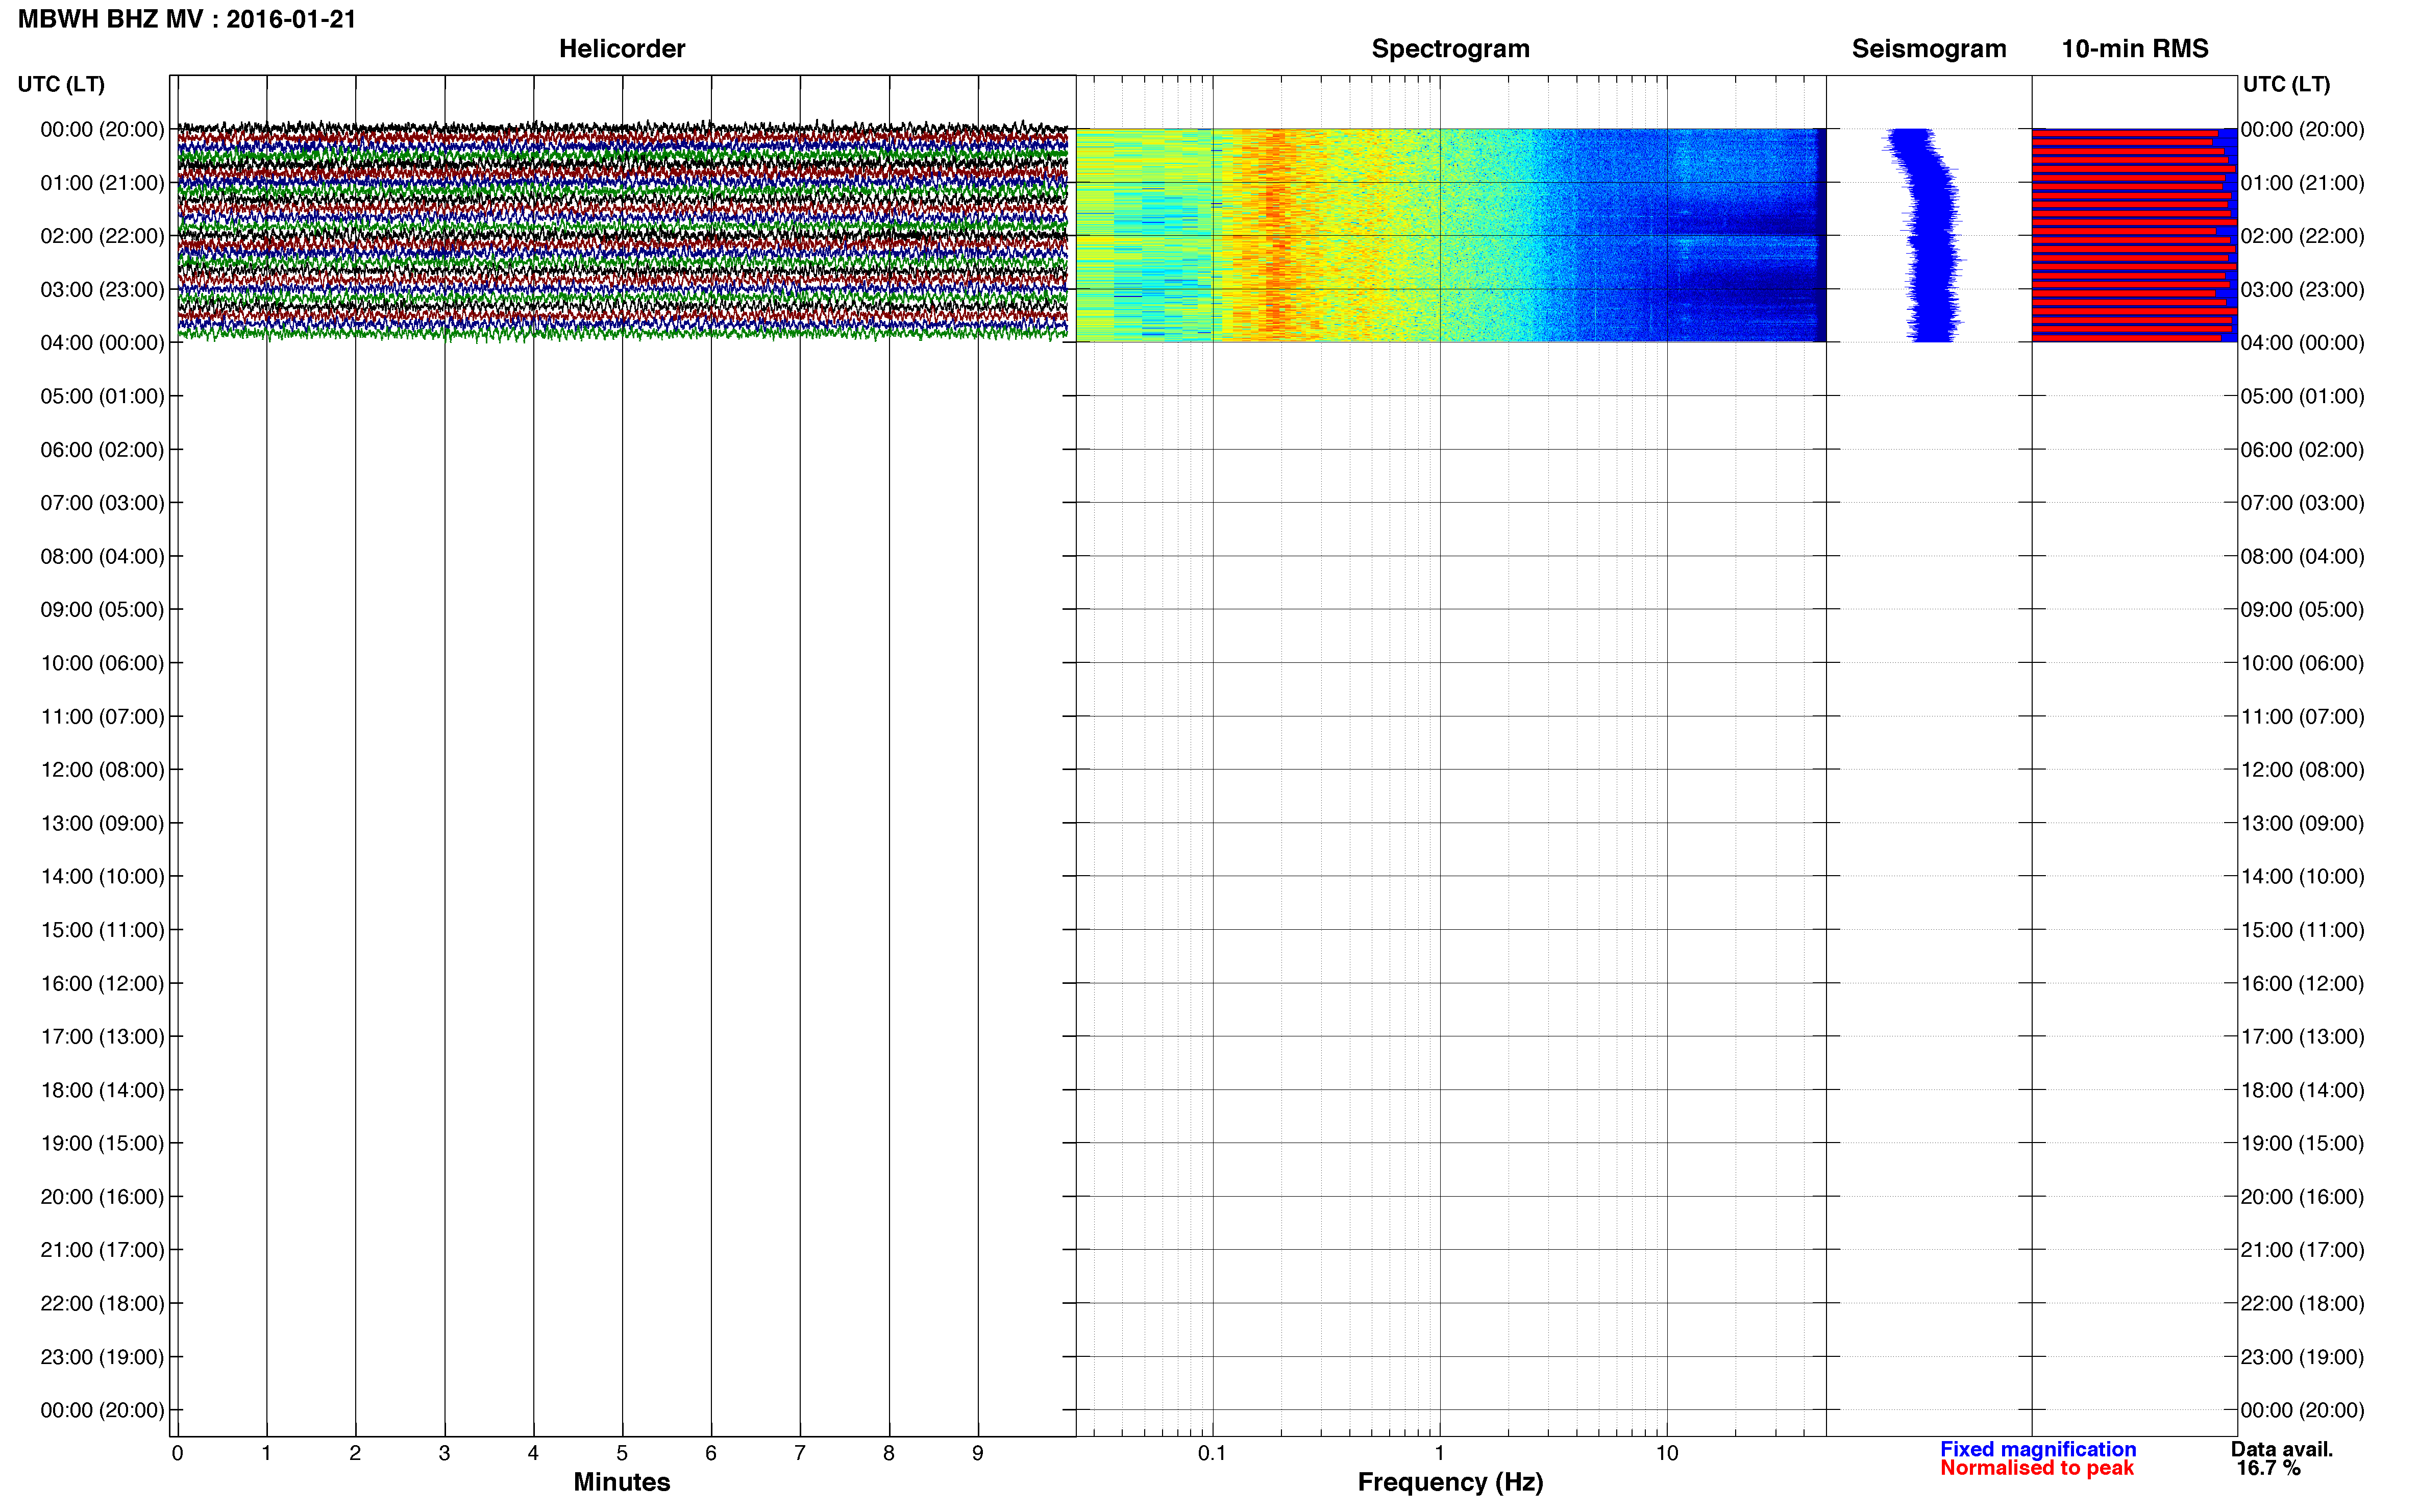The image size is (2419, 1512).
Task: Click the 1 Hz frequency tick label
Action: (x=1439, y=1454)
